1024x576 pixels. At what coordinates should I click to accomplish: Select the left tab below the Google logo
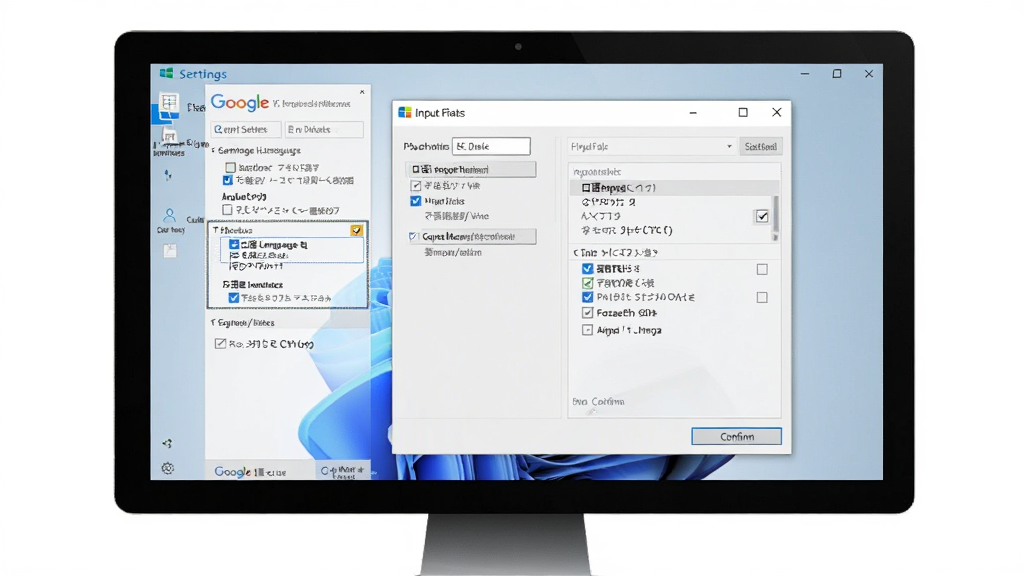click(x=246, y=129)
